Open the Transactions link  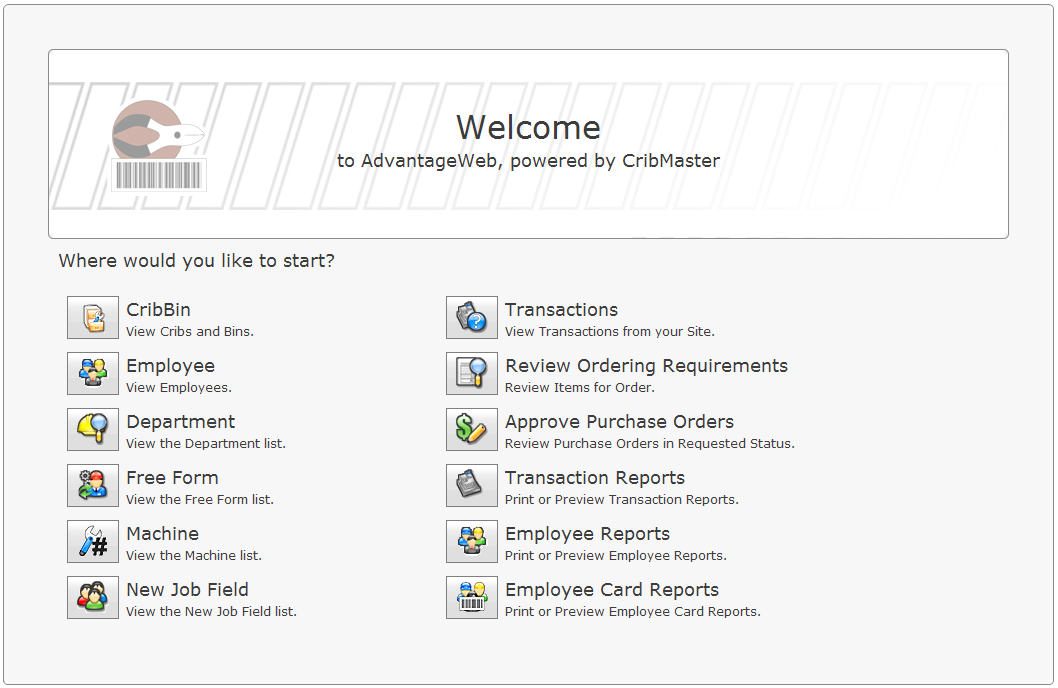(561, 310)
